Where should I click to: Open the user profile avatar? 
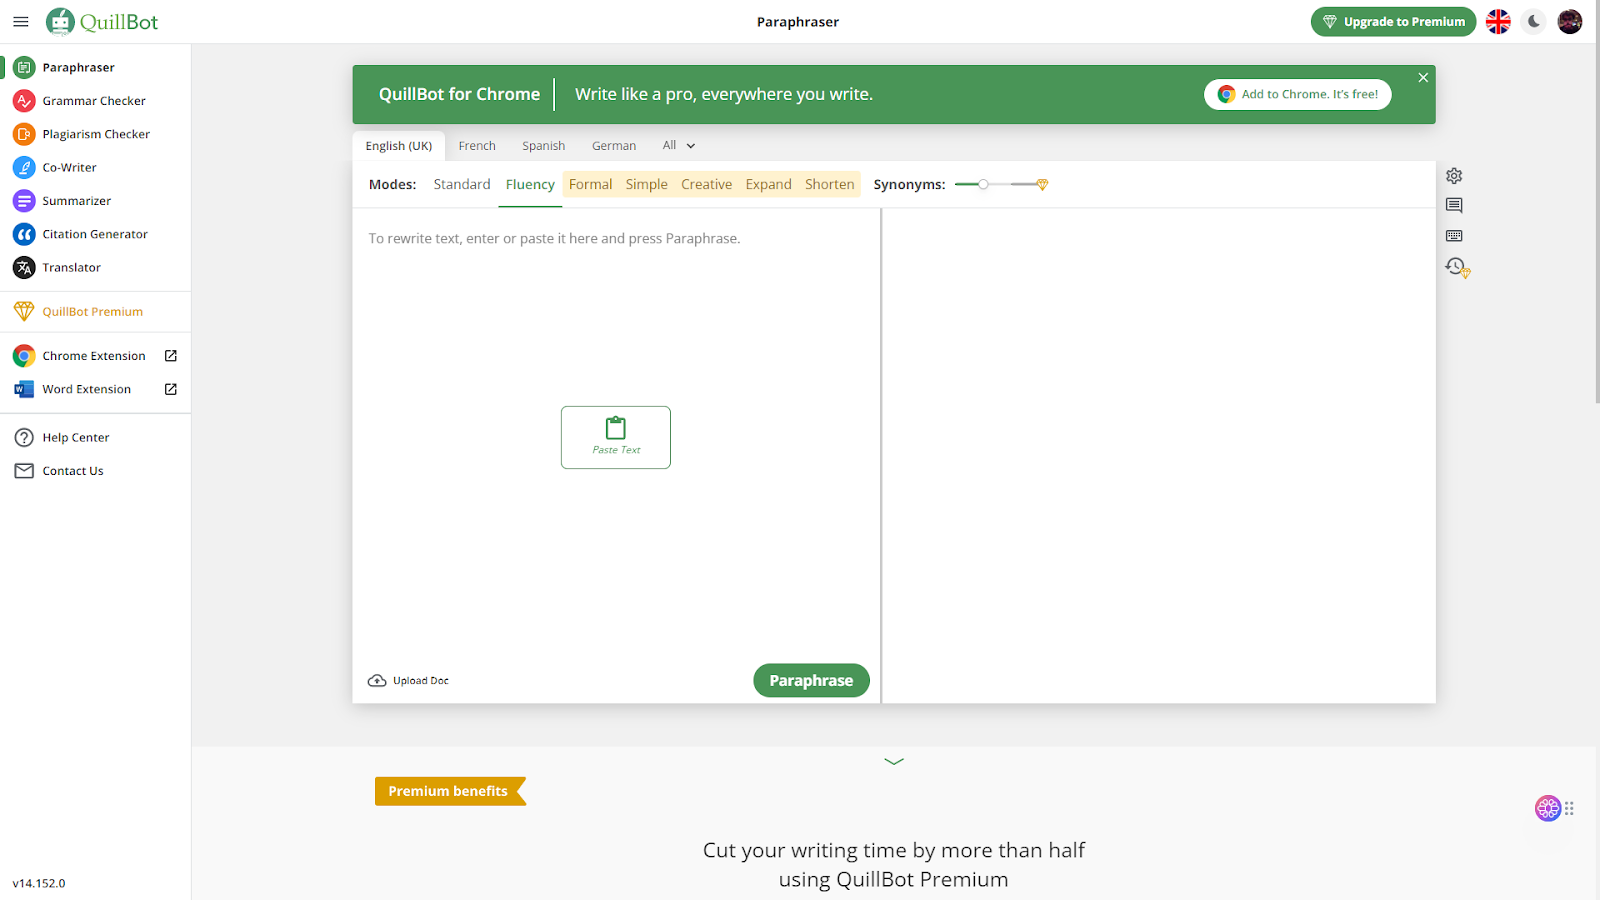tap(1570, 21)
